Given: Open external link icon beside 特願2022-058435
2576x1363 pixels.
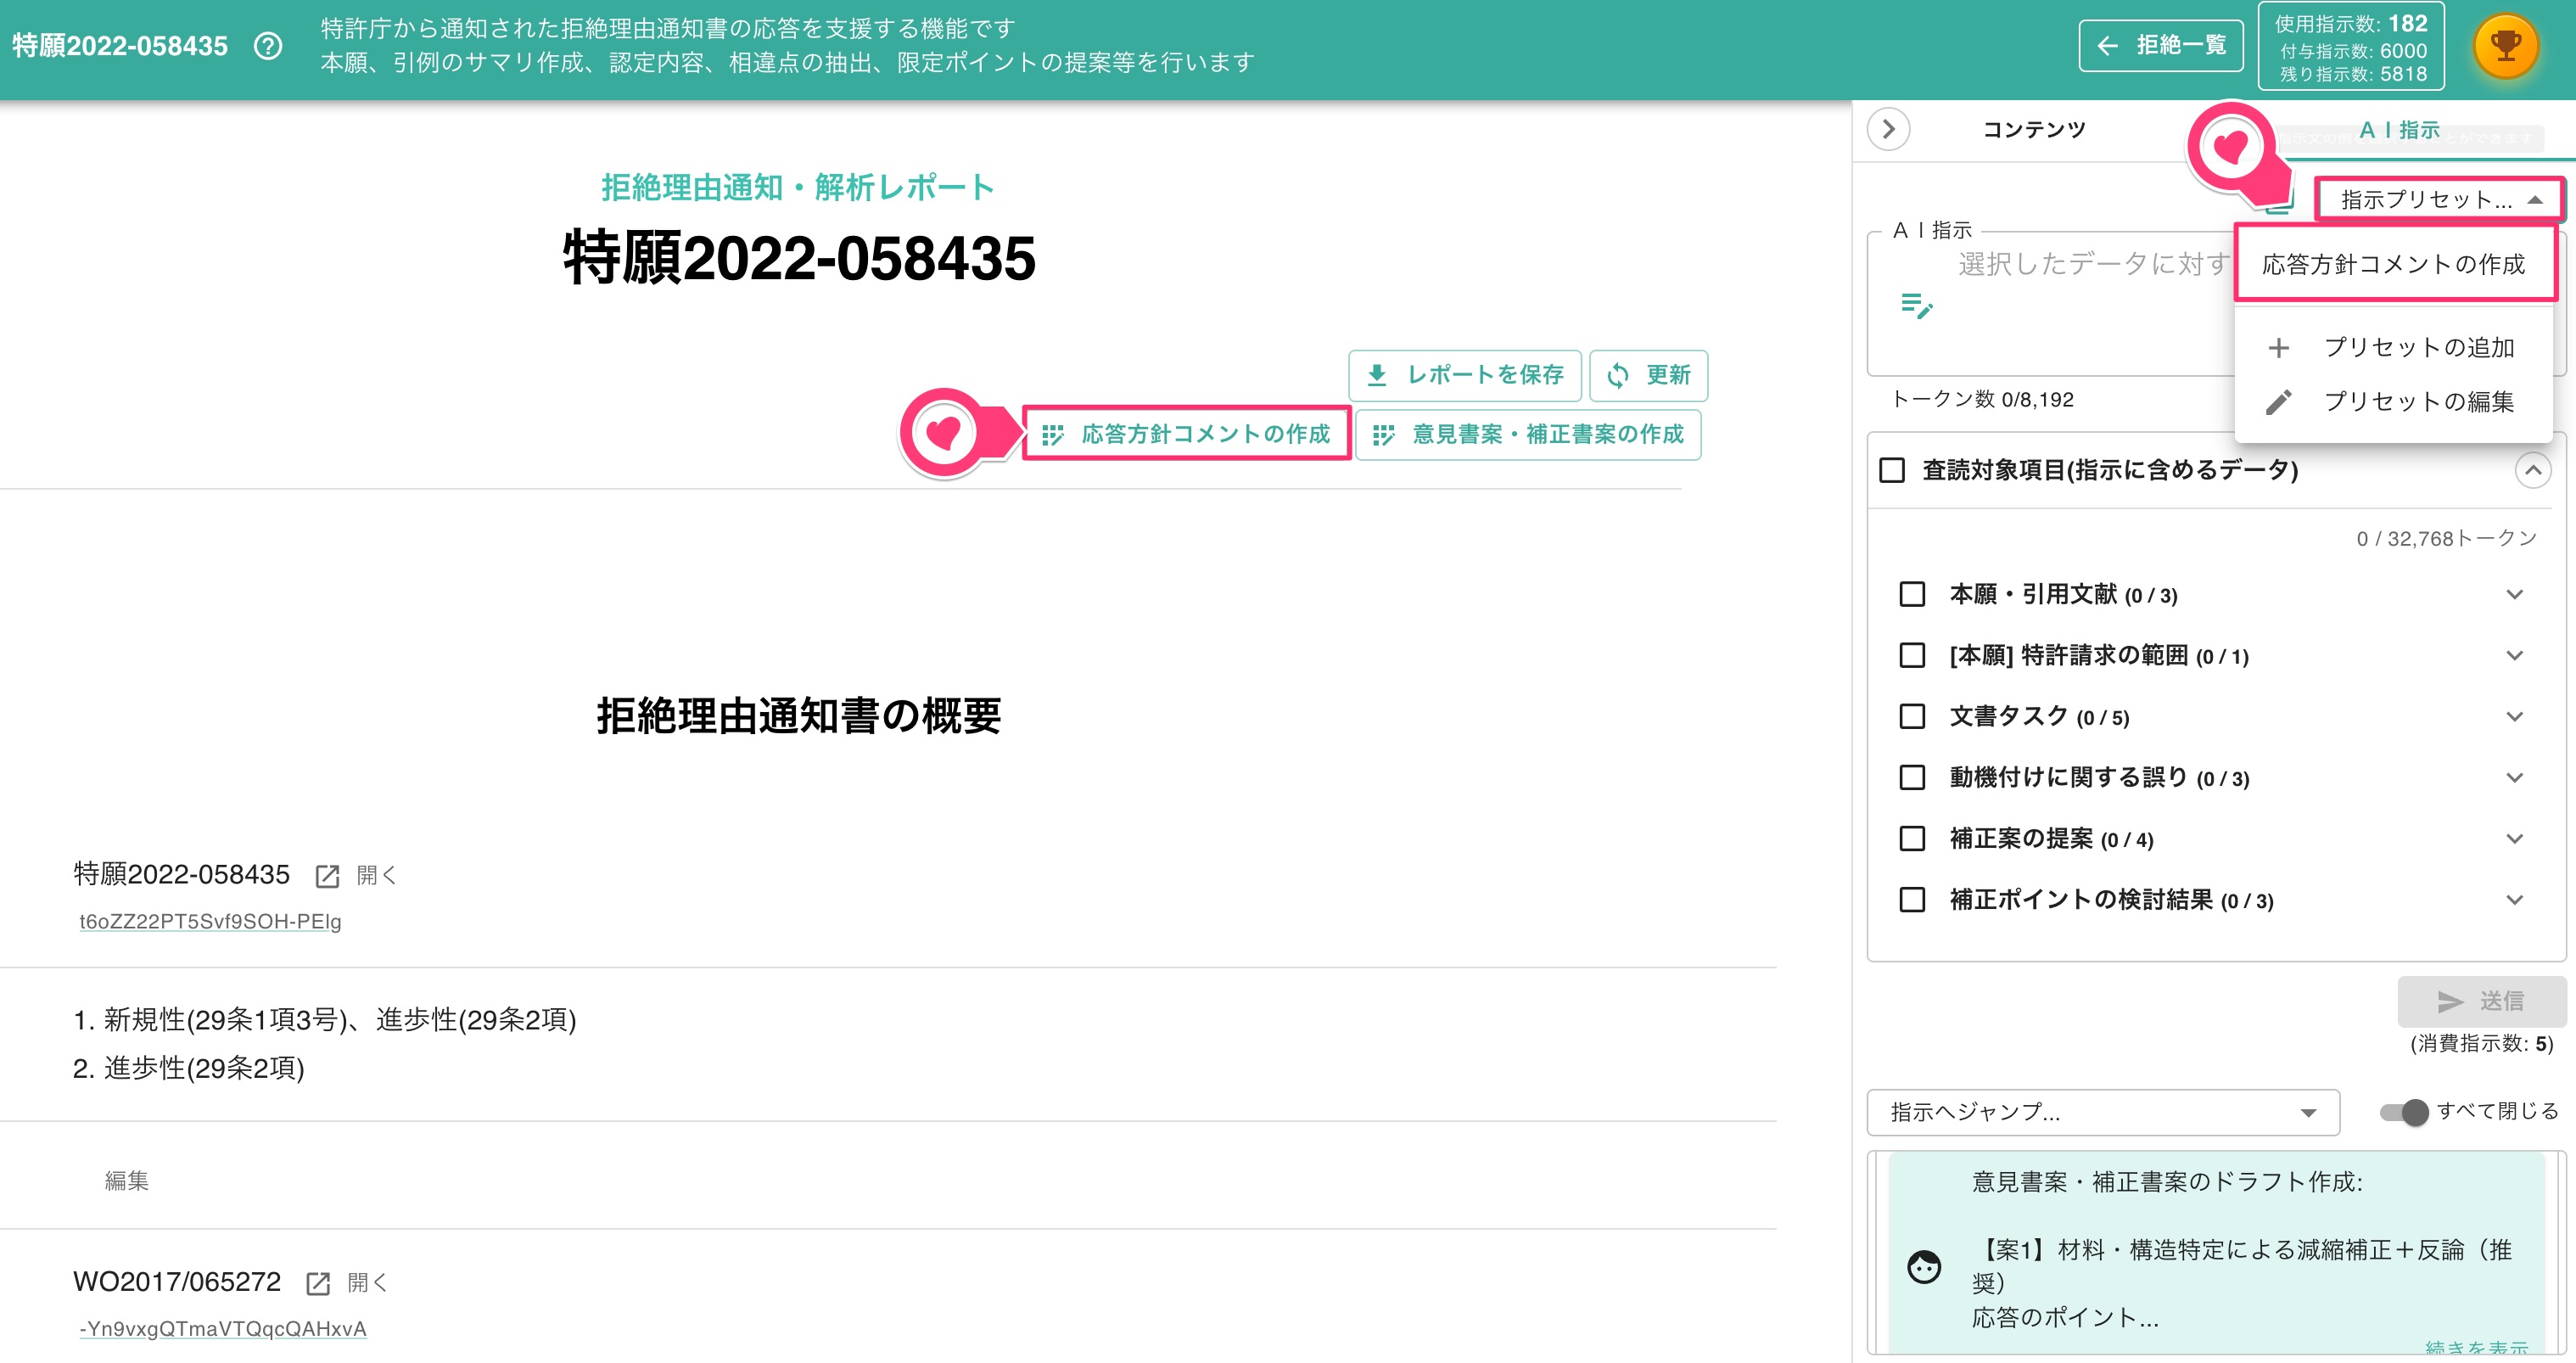Looking at the screenshot, I should [327, 876].
